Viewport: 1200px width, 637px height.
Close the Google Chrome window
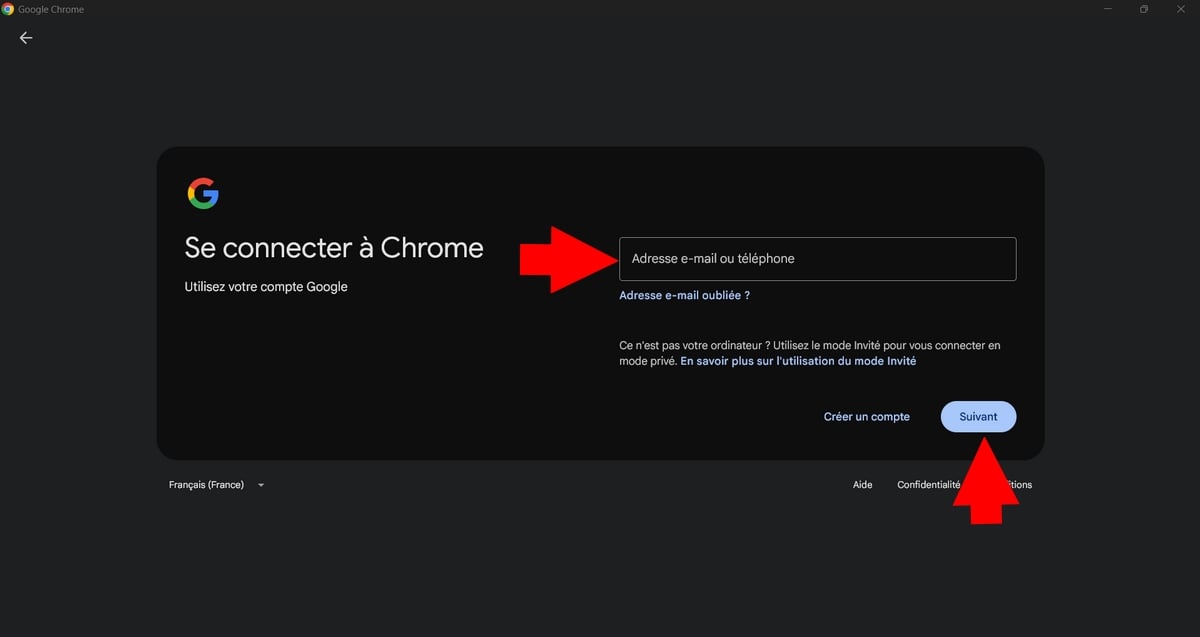click(1180, 9)
